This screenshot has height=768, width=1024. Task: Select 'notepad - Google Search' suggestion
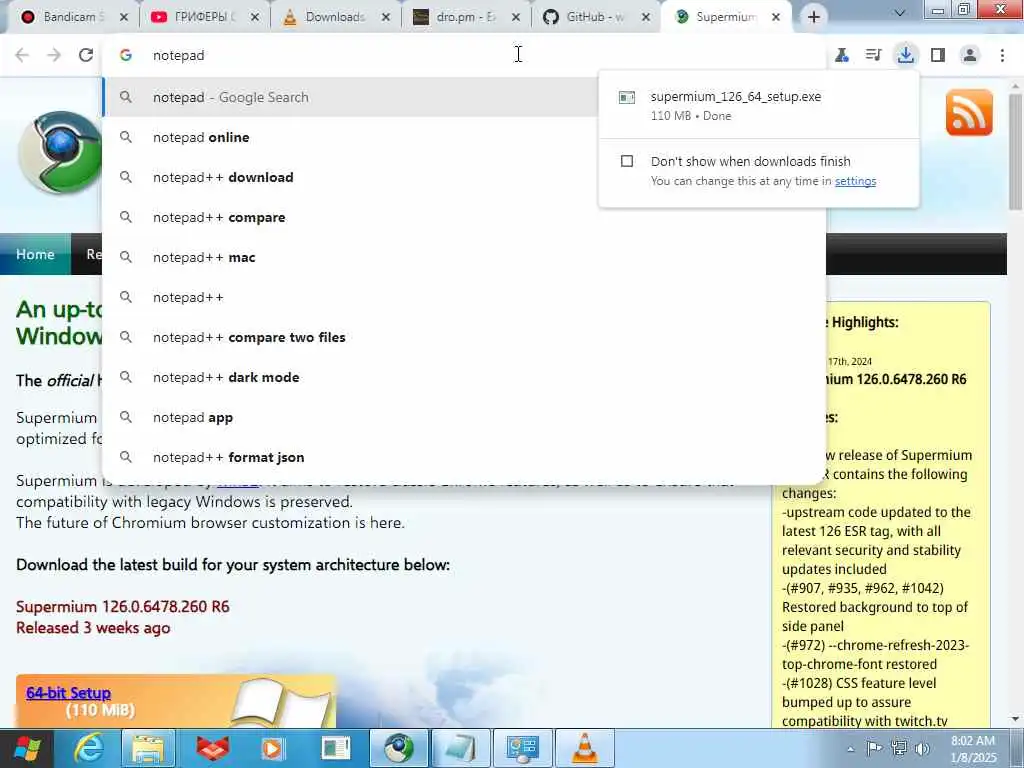click(x=351, y=97)
